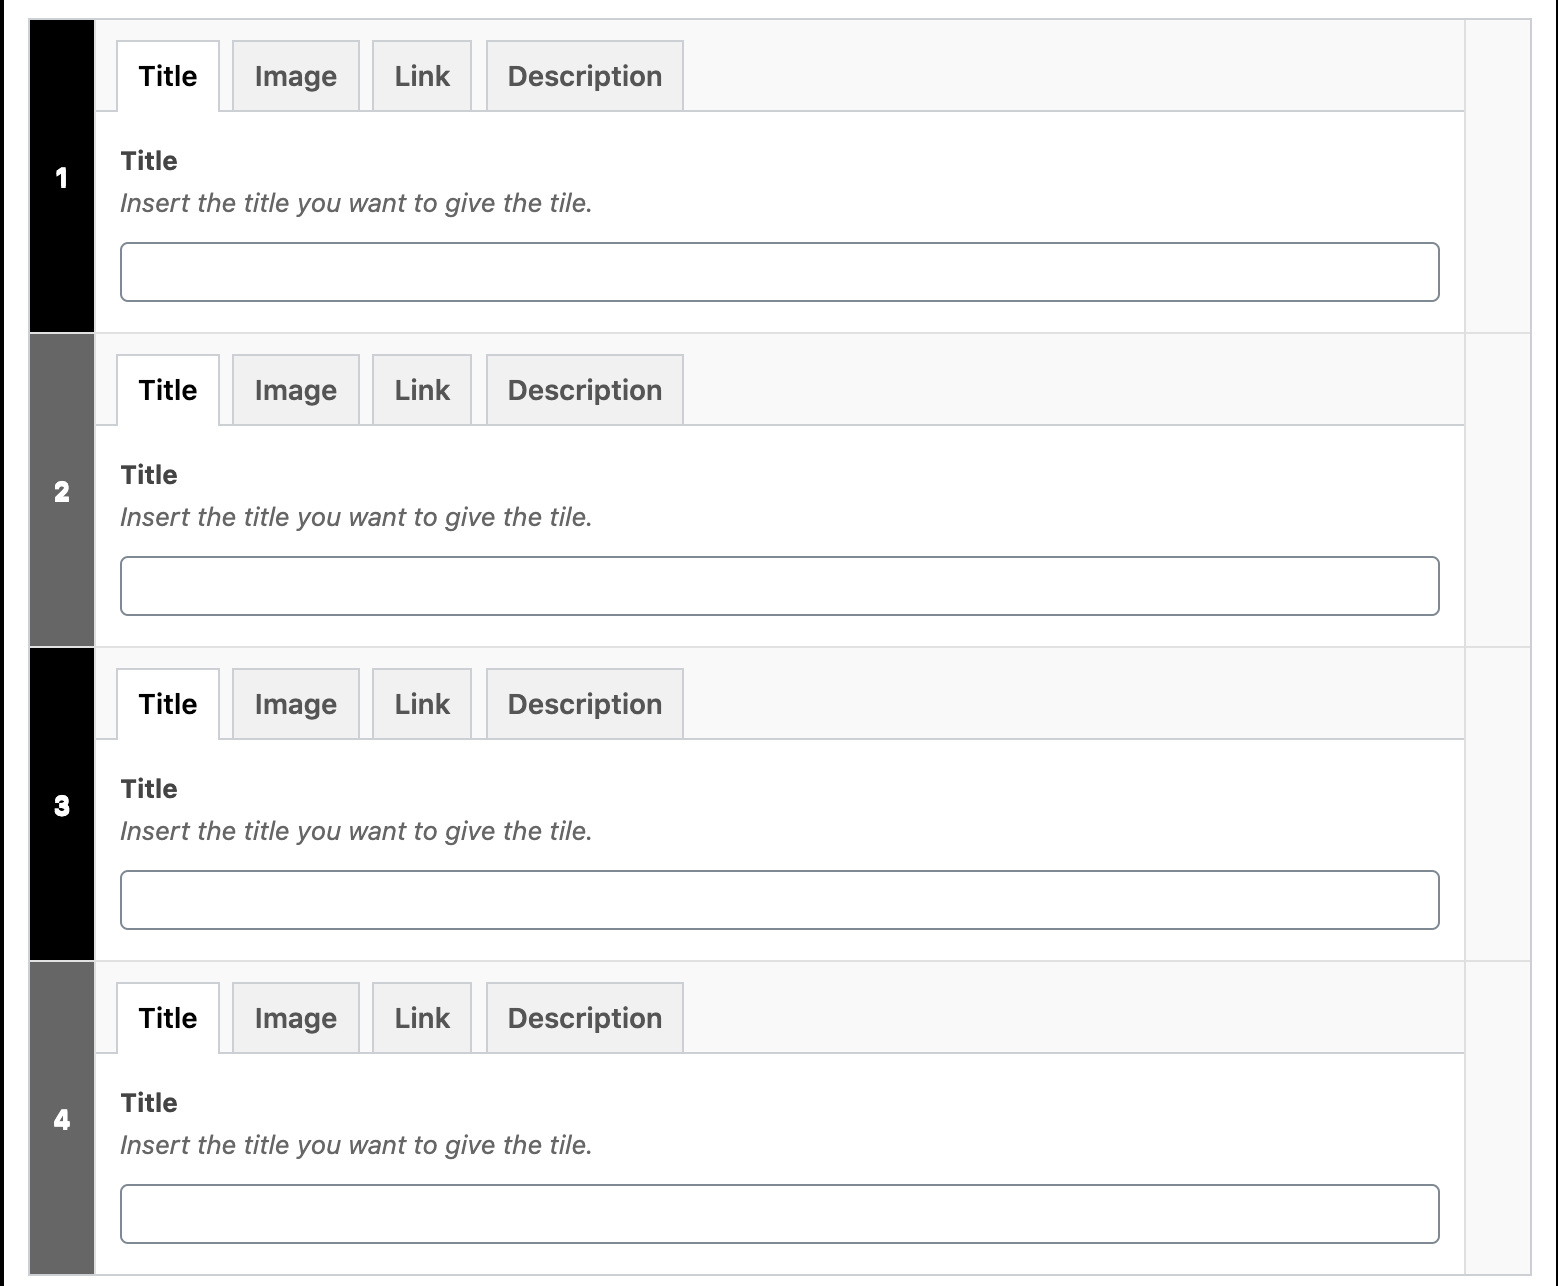The image size is (1558, 1286).
Task: Switch to Link tab in row 3
Action: click(x=421, y=704)
